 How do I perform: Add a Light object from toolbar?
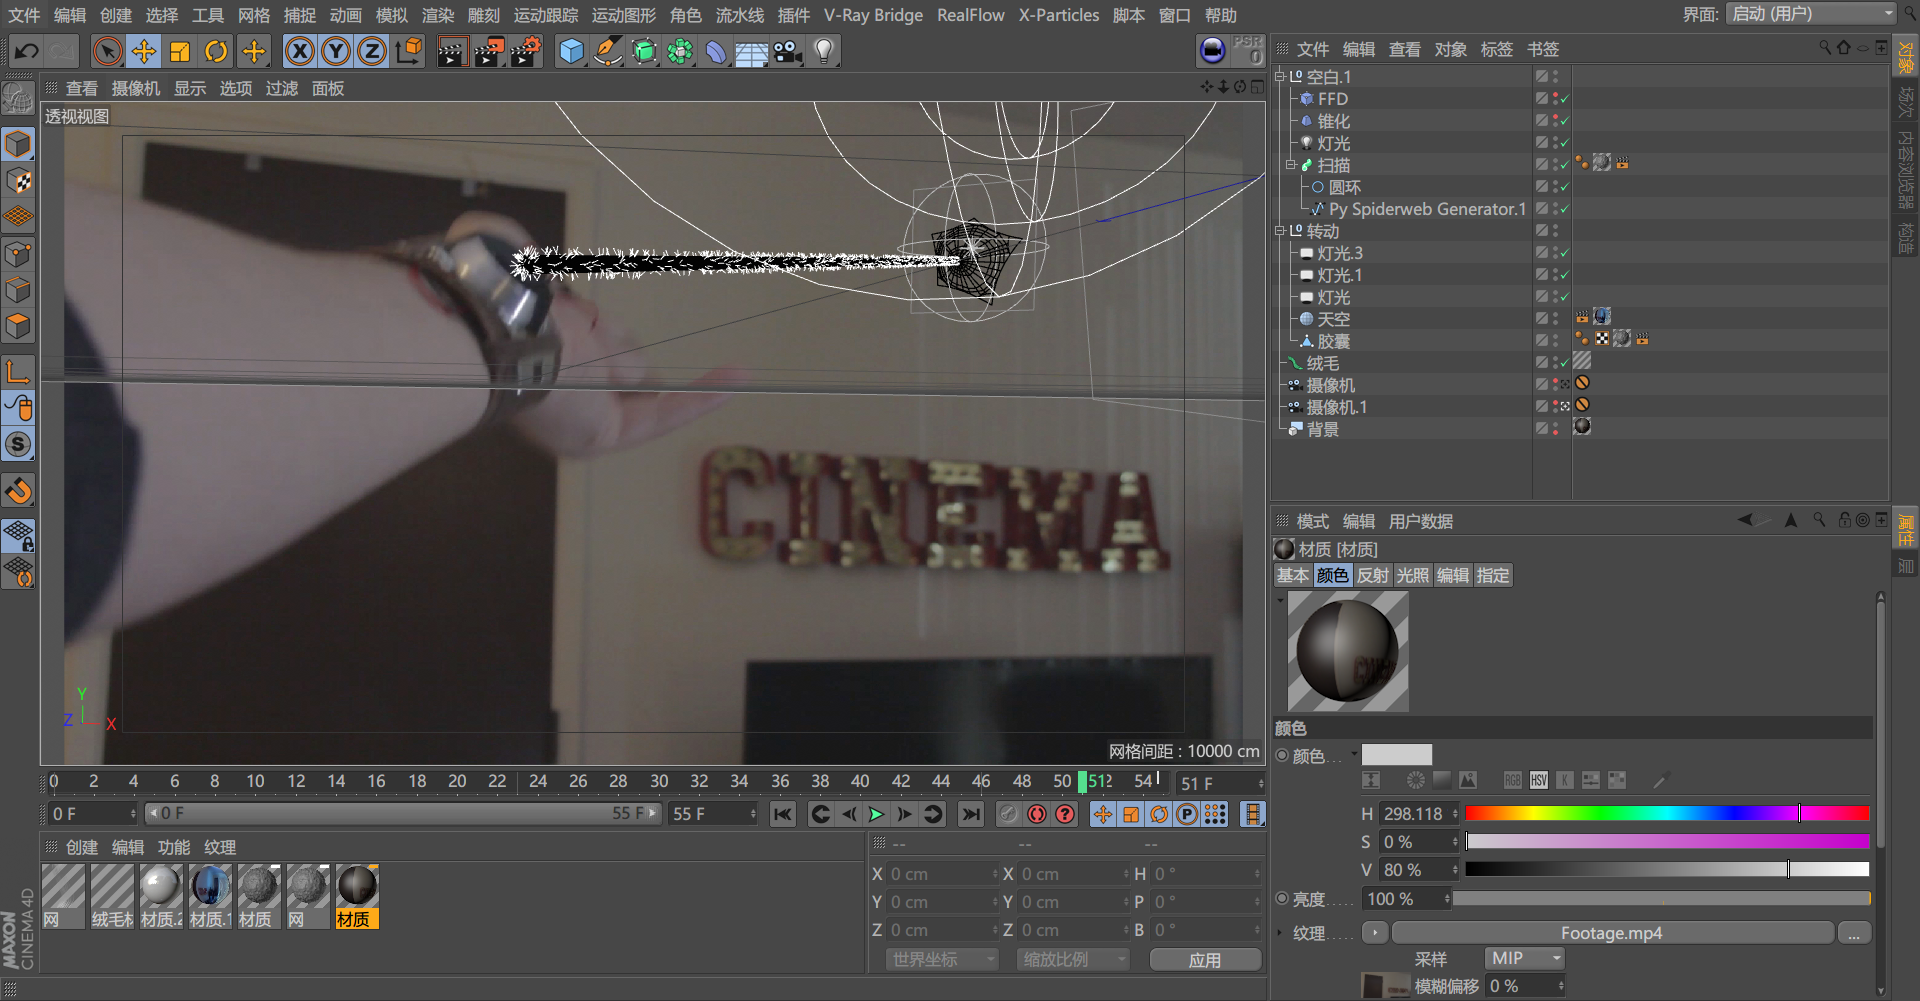(x=824, y=51)
